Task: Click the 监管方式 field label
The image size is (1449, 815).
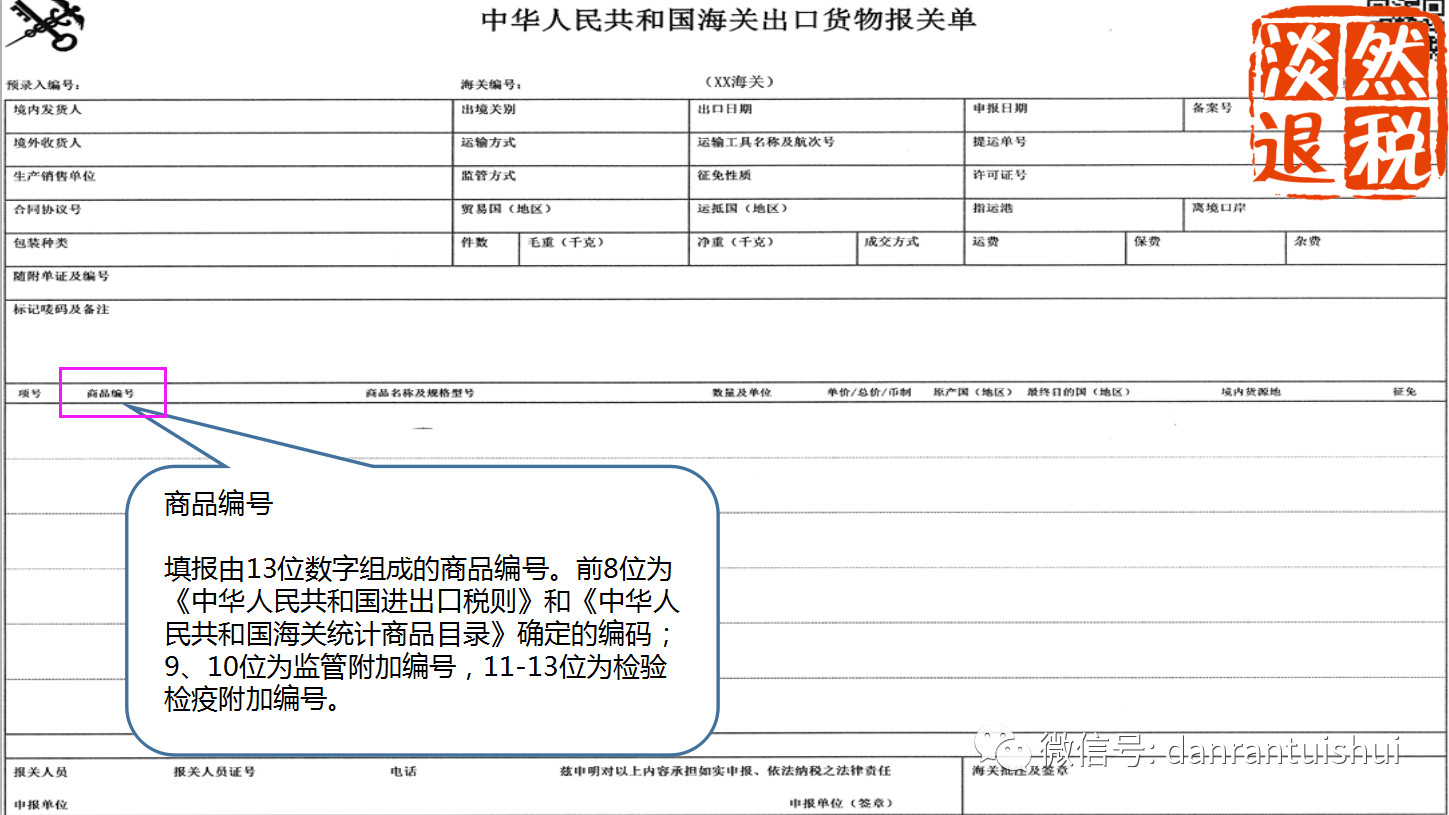Action: click(x=488, y=176)
